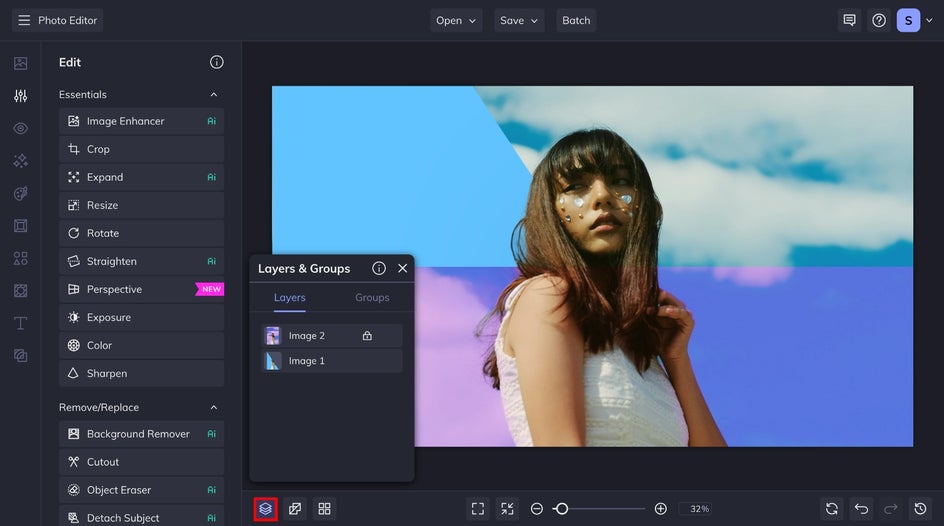Viewport: 944px width, 526px height.
Task: Select the Image 1 layer thumbnail
Action: (272, 361)
